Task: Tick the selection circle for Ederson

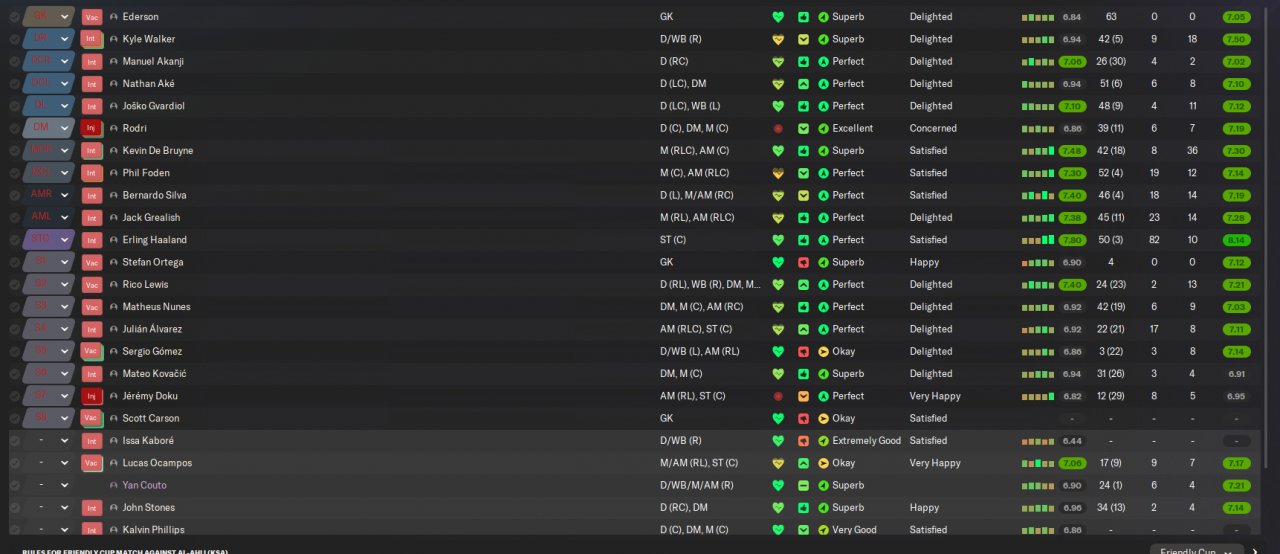Action: coord(14,17)
